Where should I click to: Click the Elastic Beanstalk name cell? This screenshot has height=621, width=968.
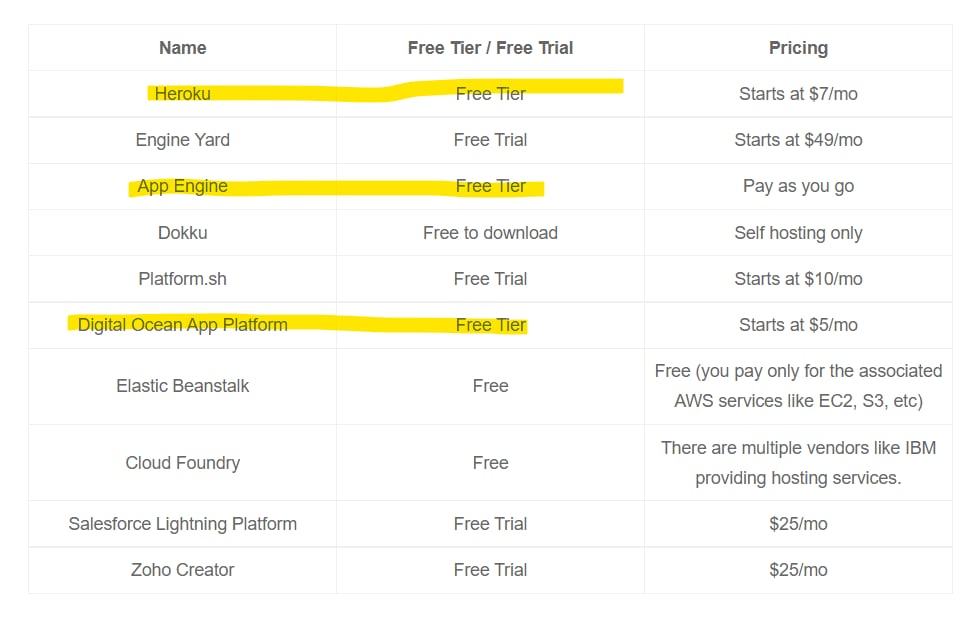(x=183, y=386)
